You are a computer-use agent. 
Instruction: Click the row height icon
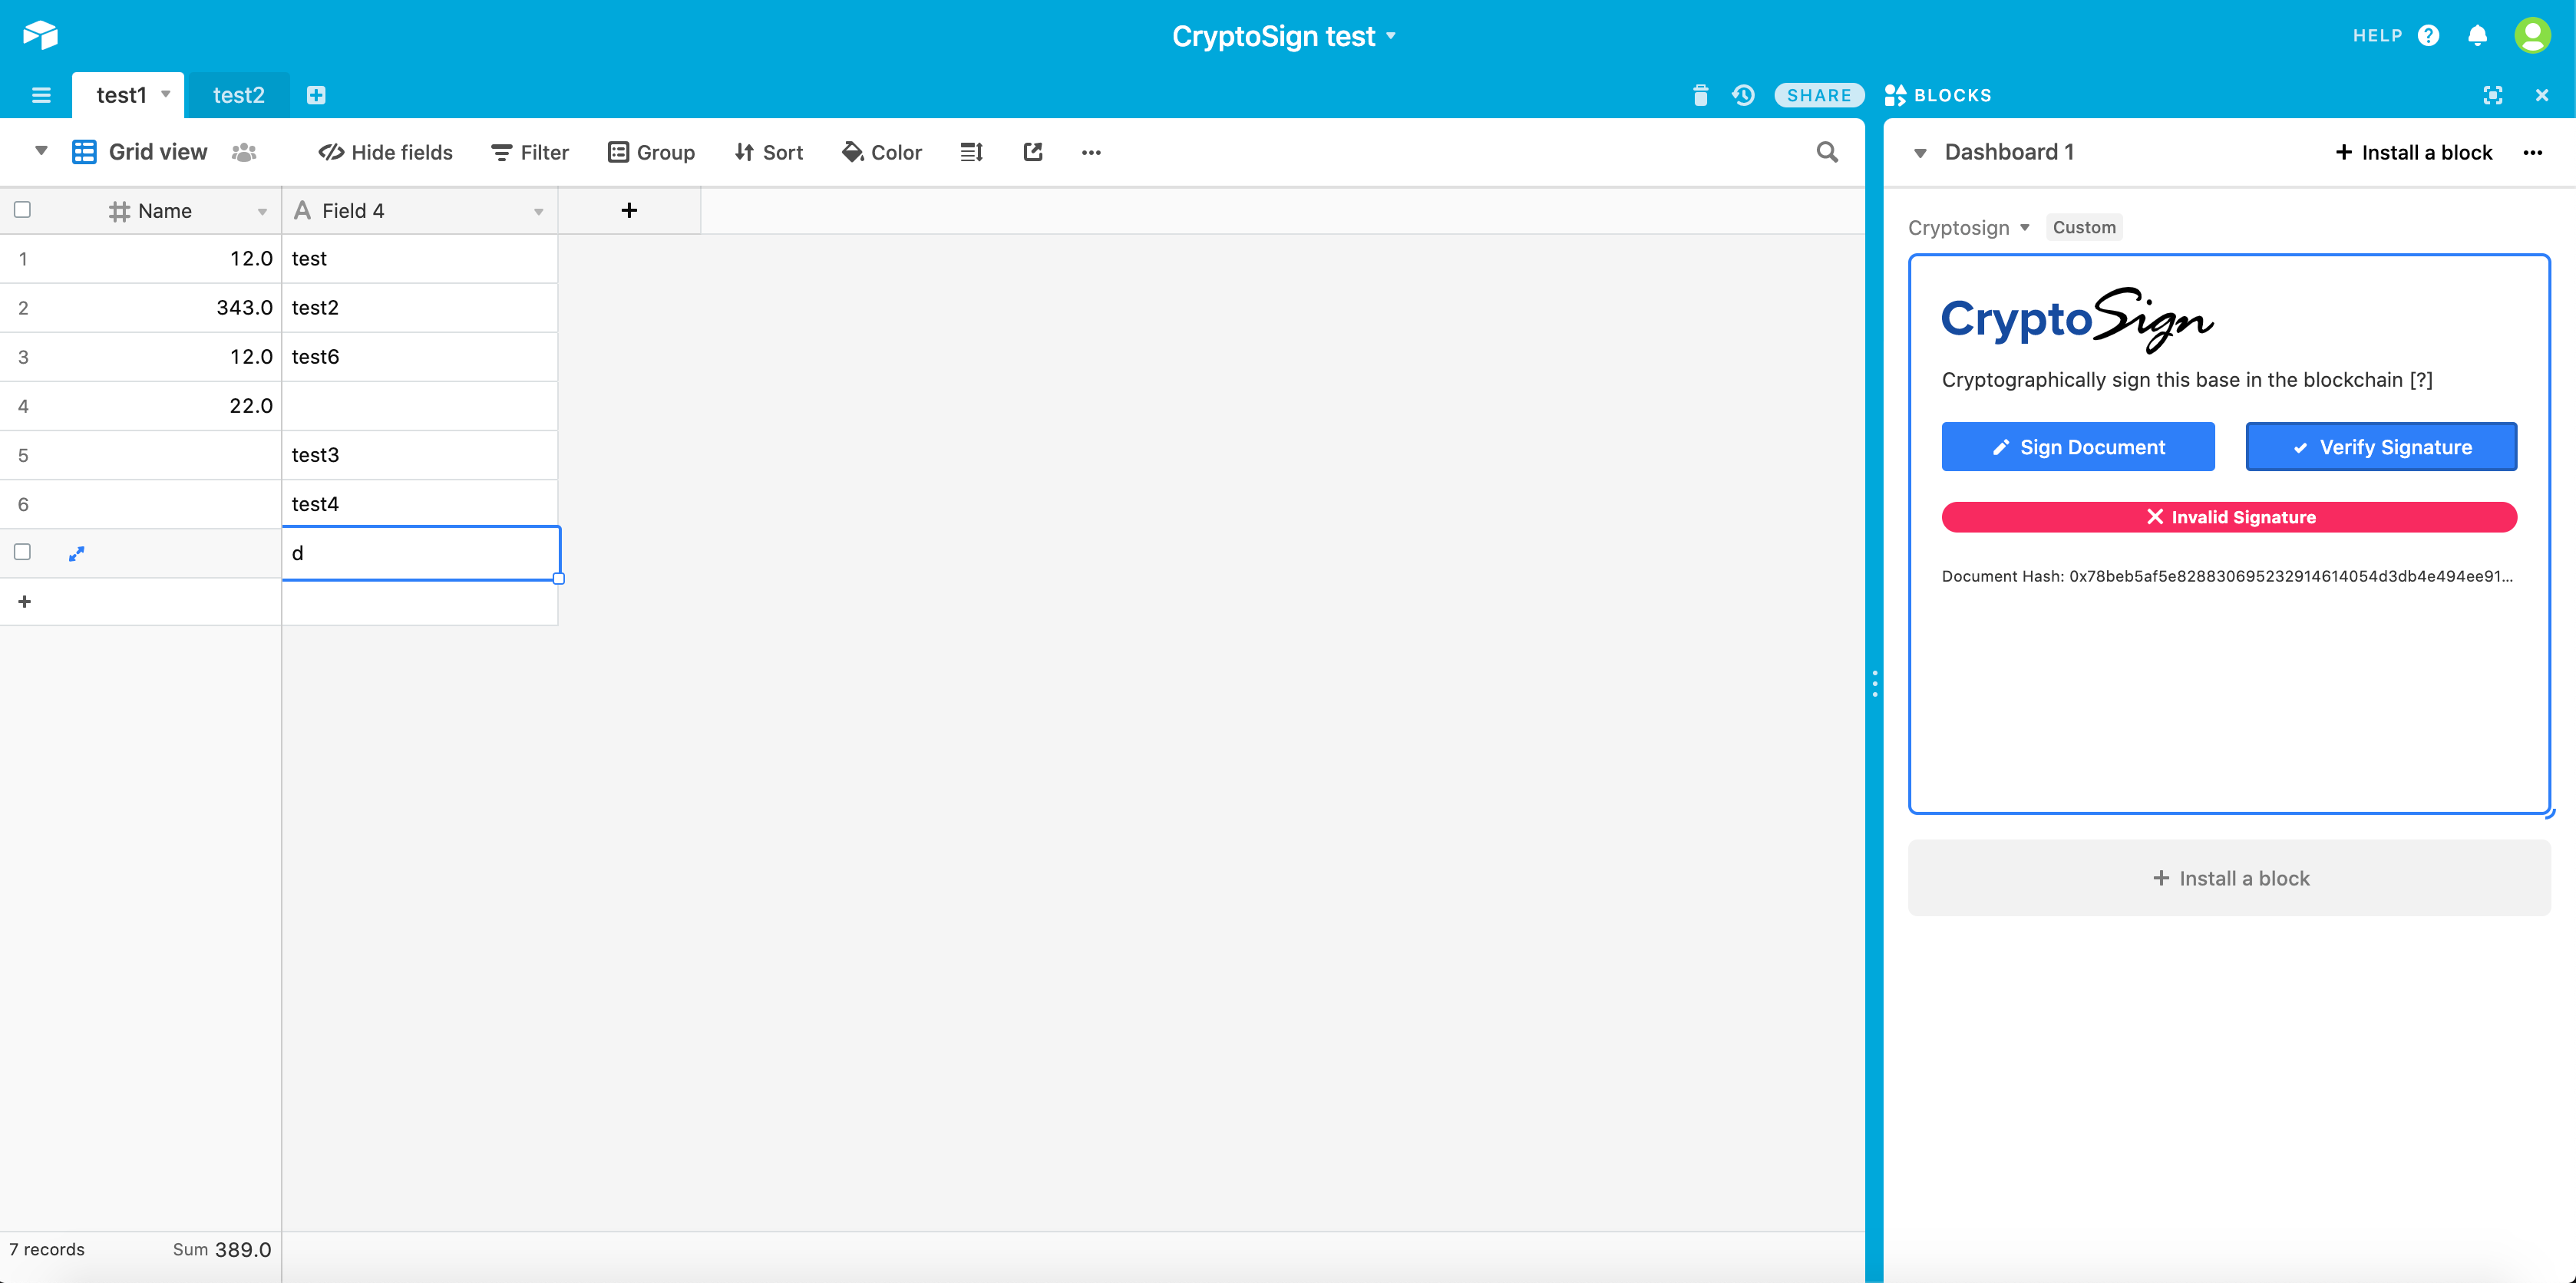tap(971, 152)
